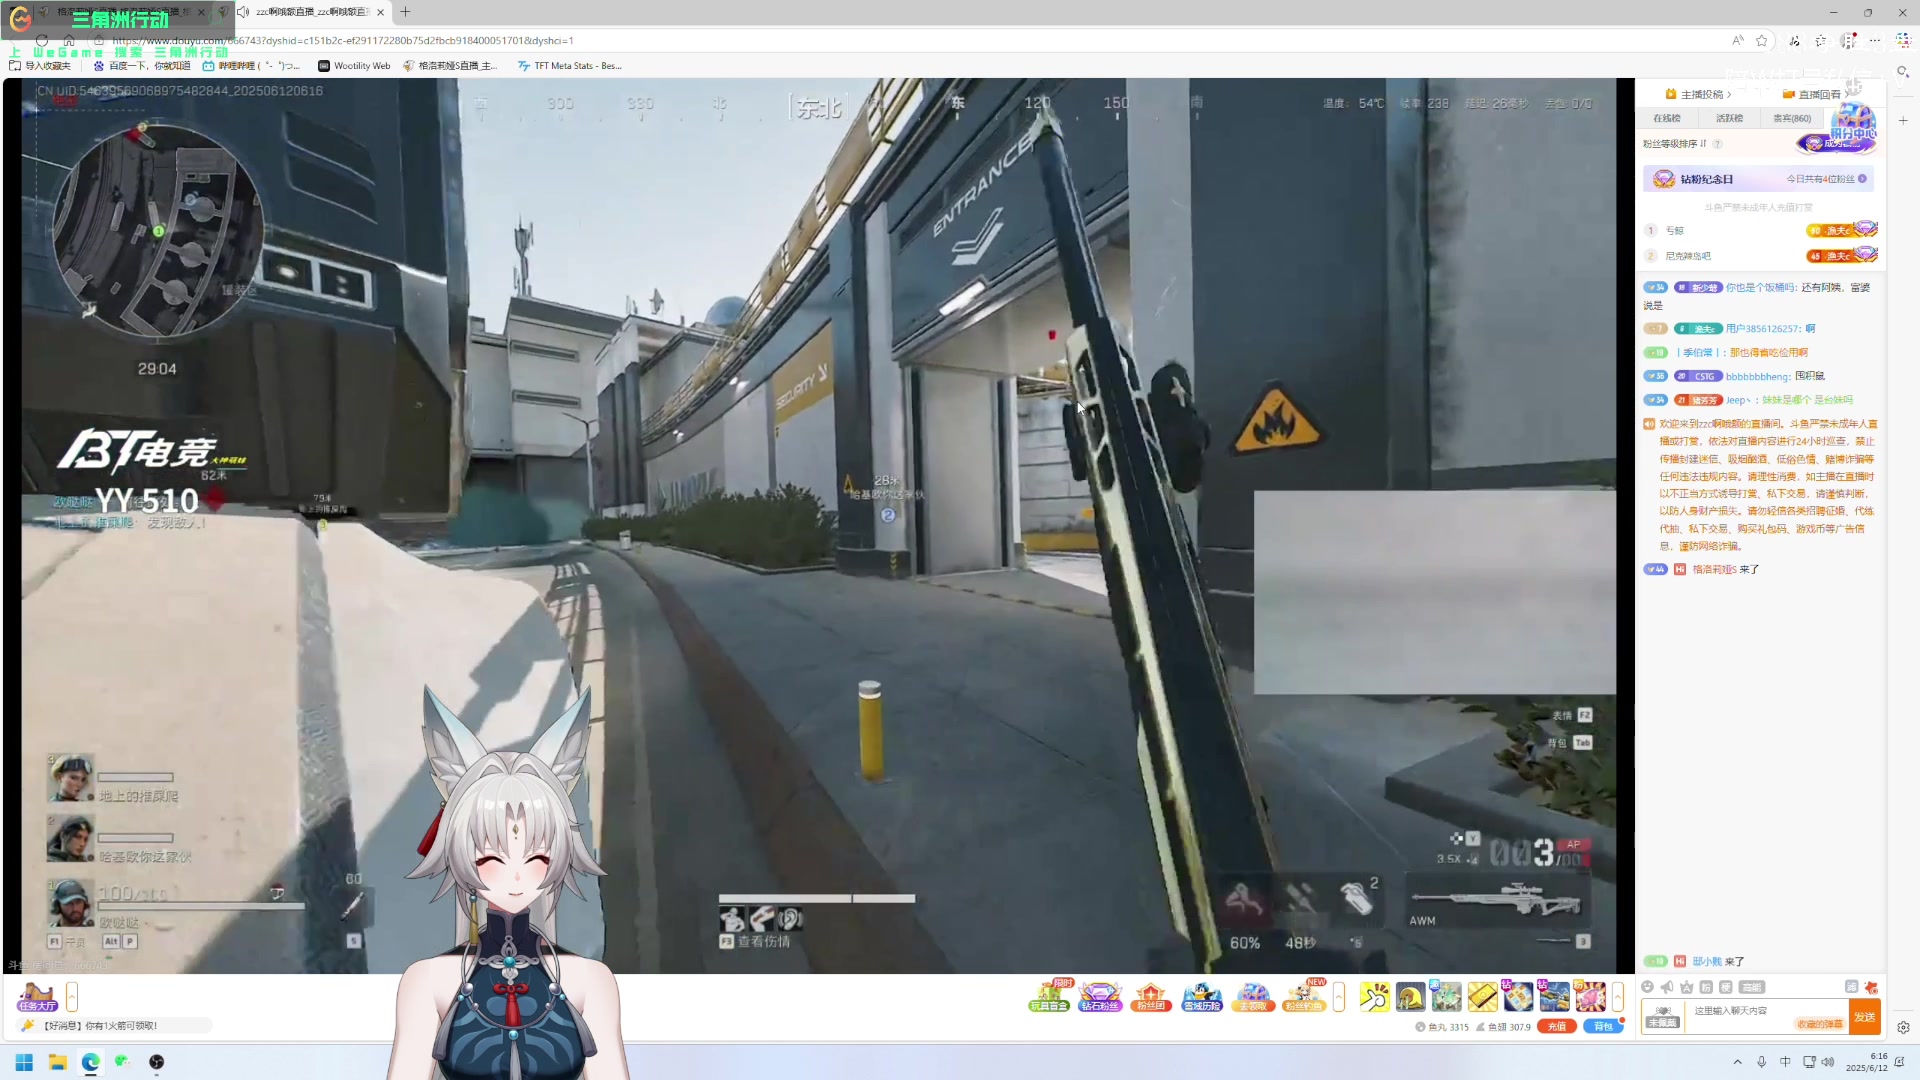
Task: Open browser sidebar search icon
Action: pyautogui.click(x=1903, y=72)
